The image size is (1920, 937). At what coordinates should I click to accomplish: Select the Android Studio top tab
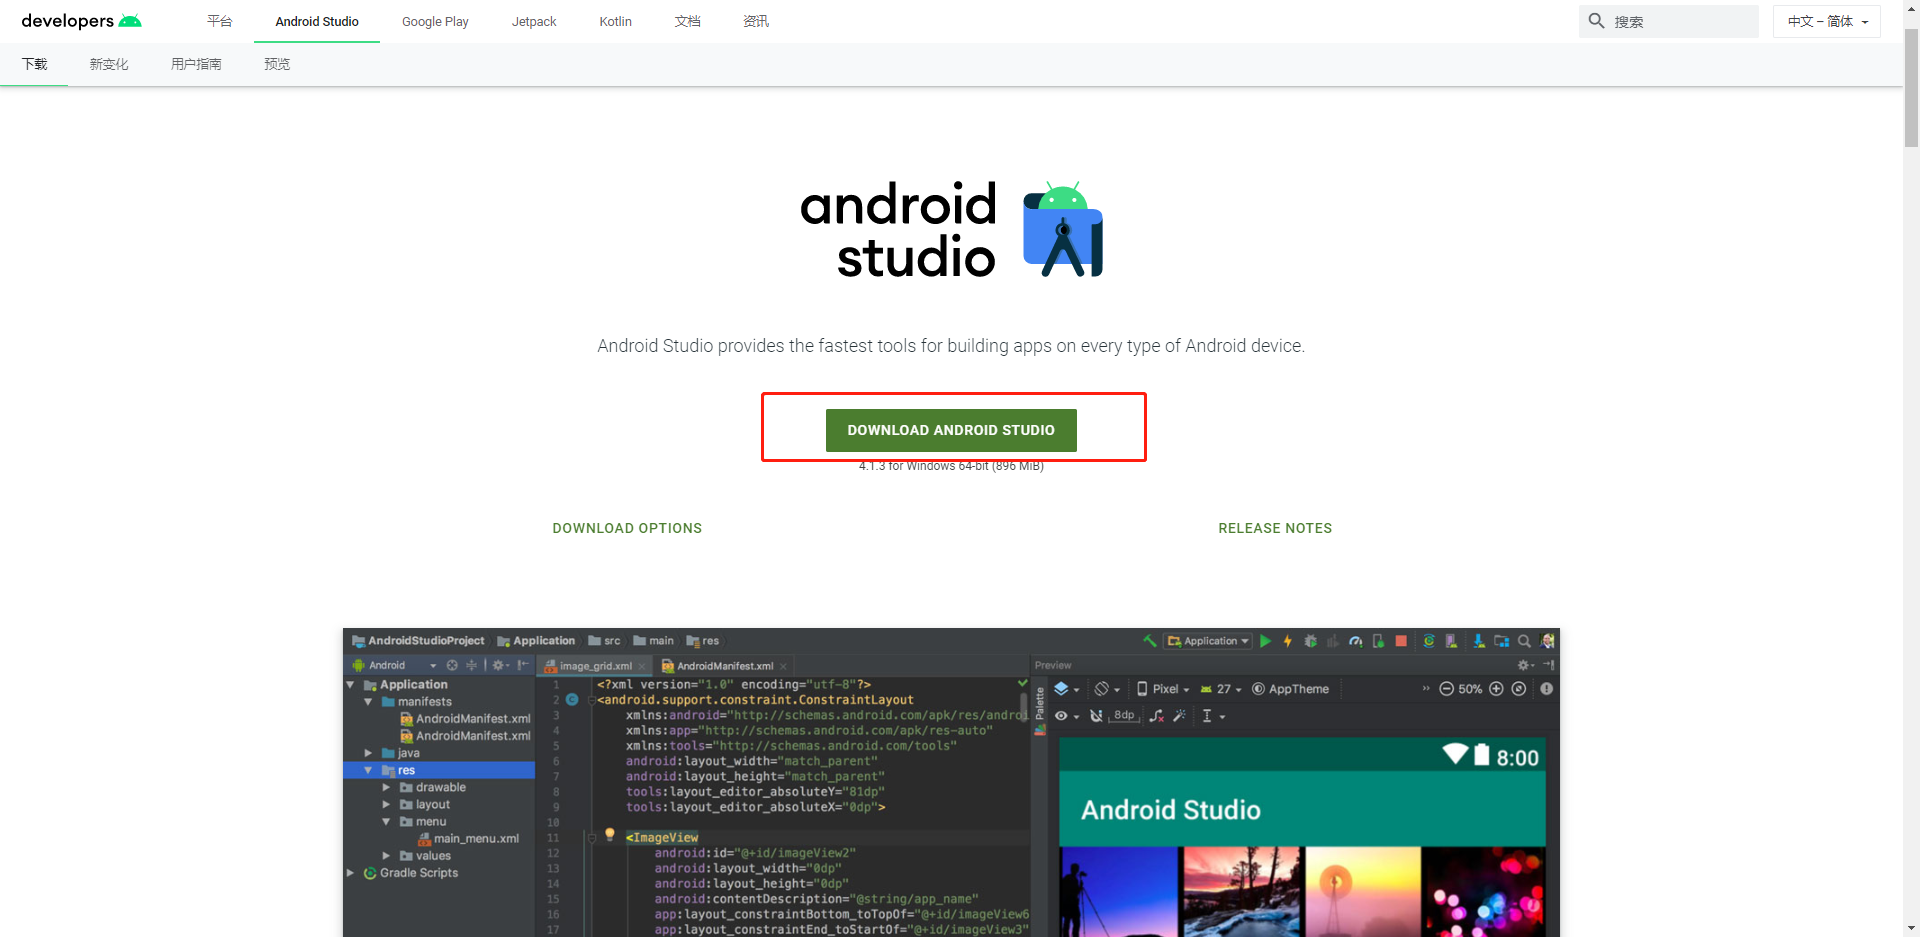[x=317, y=21]
